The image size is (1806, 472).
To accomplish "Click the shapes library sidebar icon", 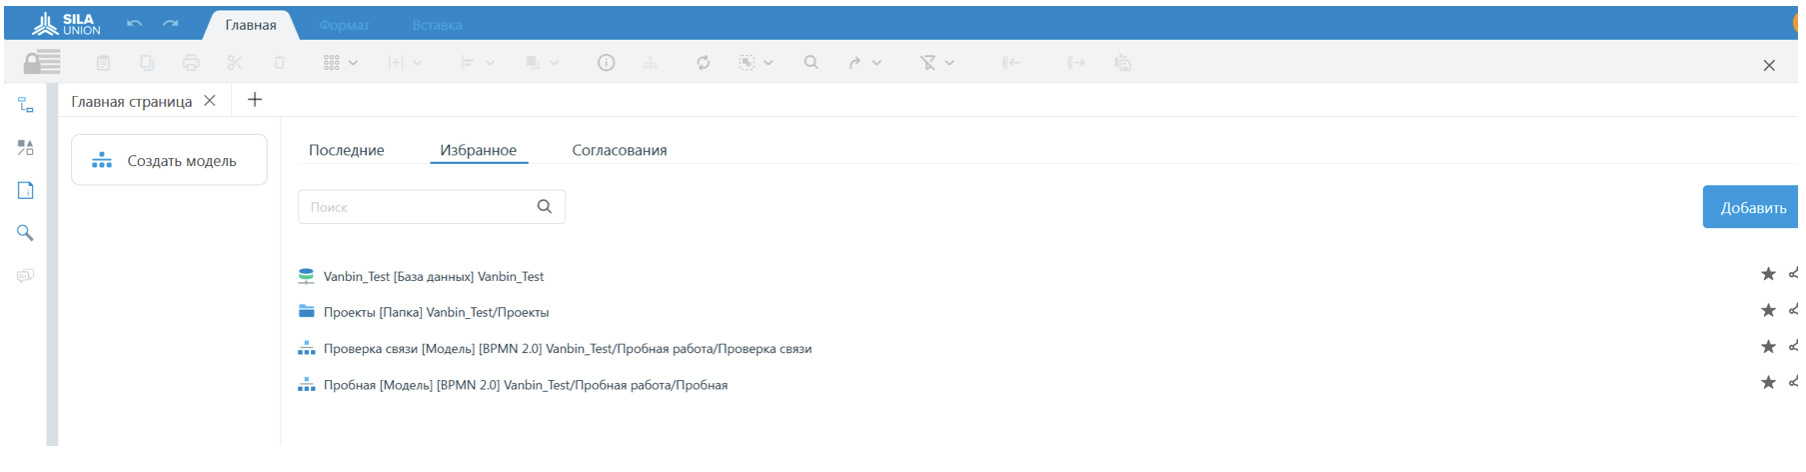I will [25, 148].
